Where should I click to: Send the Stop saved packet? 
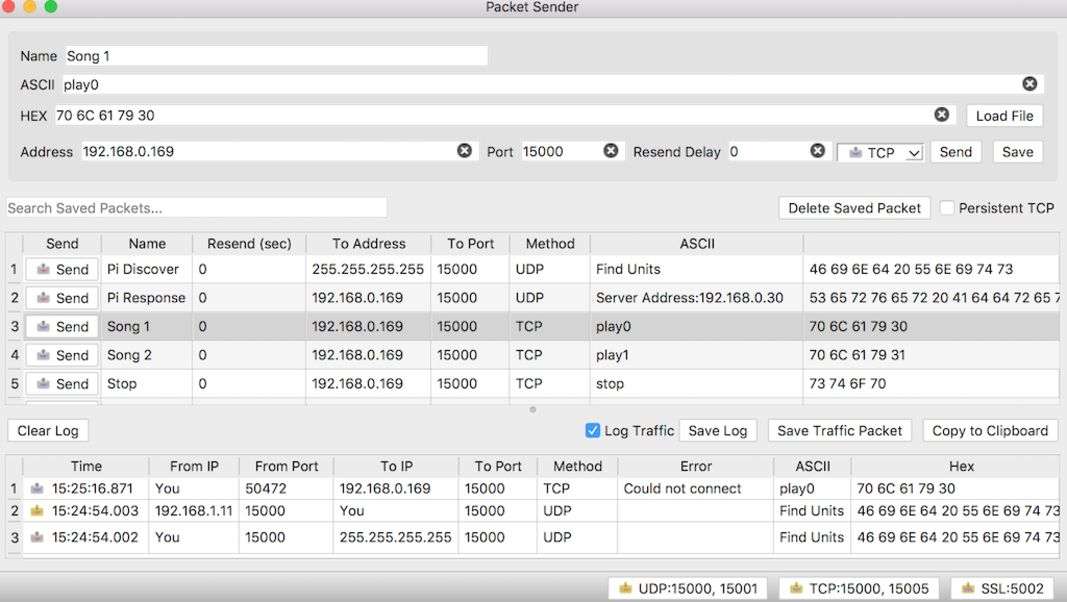coord(62,384)
